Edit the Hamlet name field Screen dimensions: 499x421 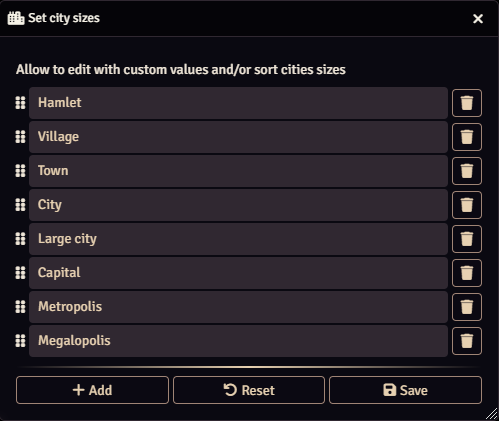point(238,103)
